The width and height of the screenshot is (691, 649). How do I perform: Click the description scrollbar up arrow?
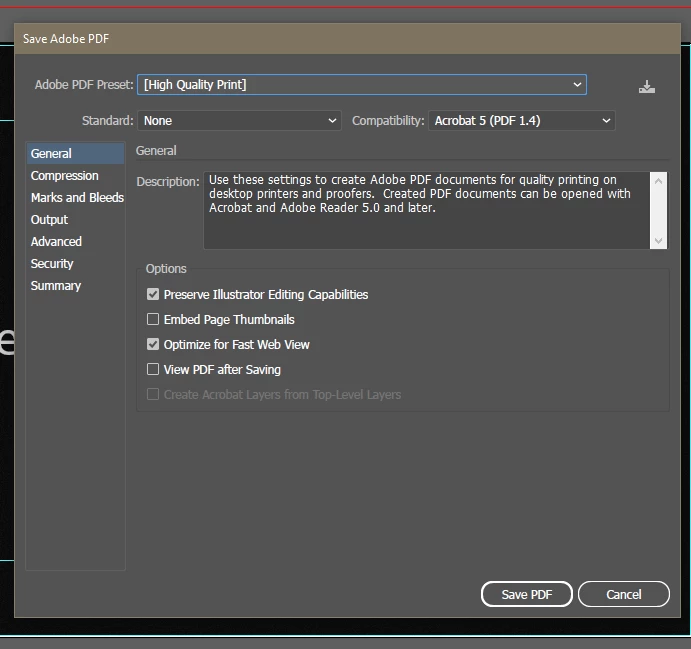(658, 181)
